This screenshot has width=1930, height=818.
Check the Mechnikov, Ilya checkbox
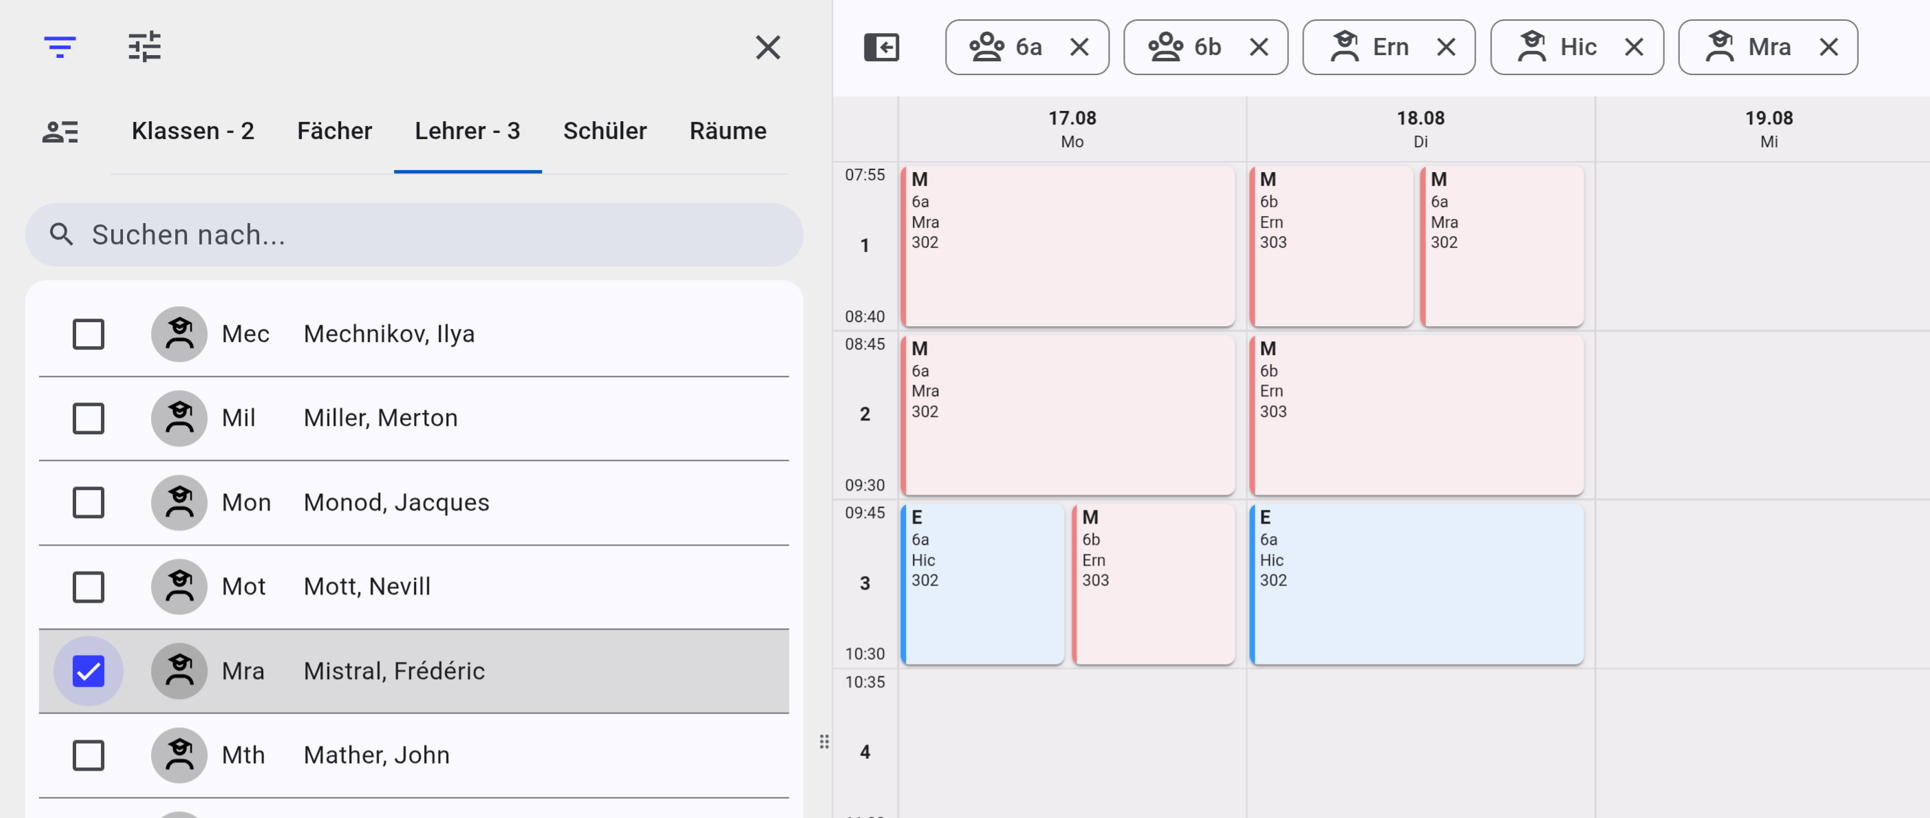tap(88, 334)
